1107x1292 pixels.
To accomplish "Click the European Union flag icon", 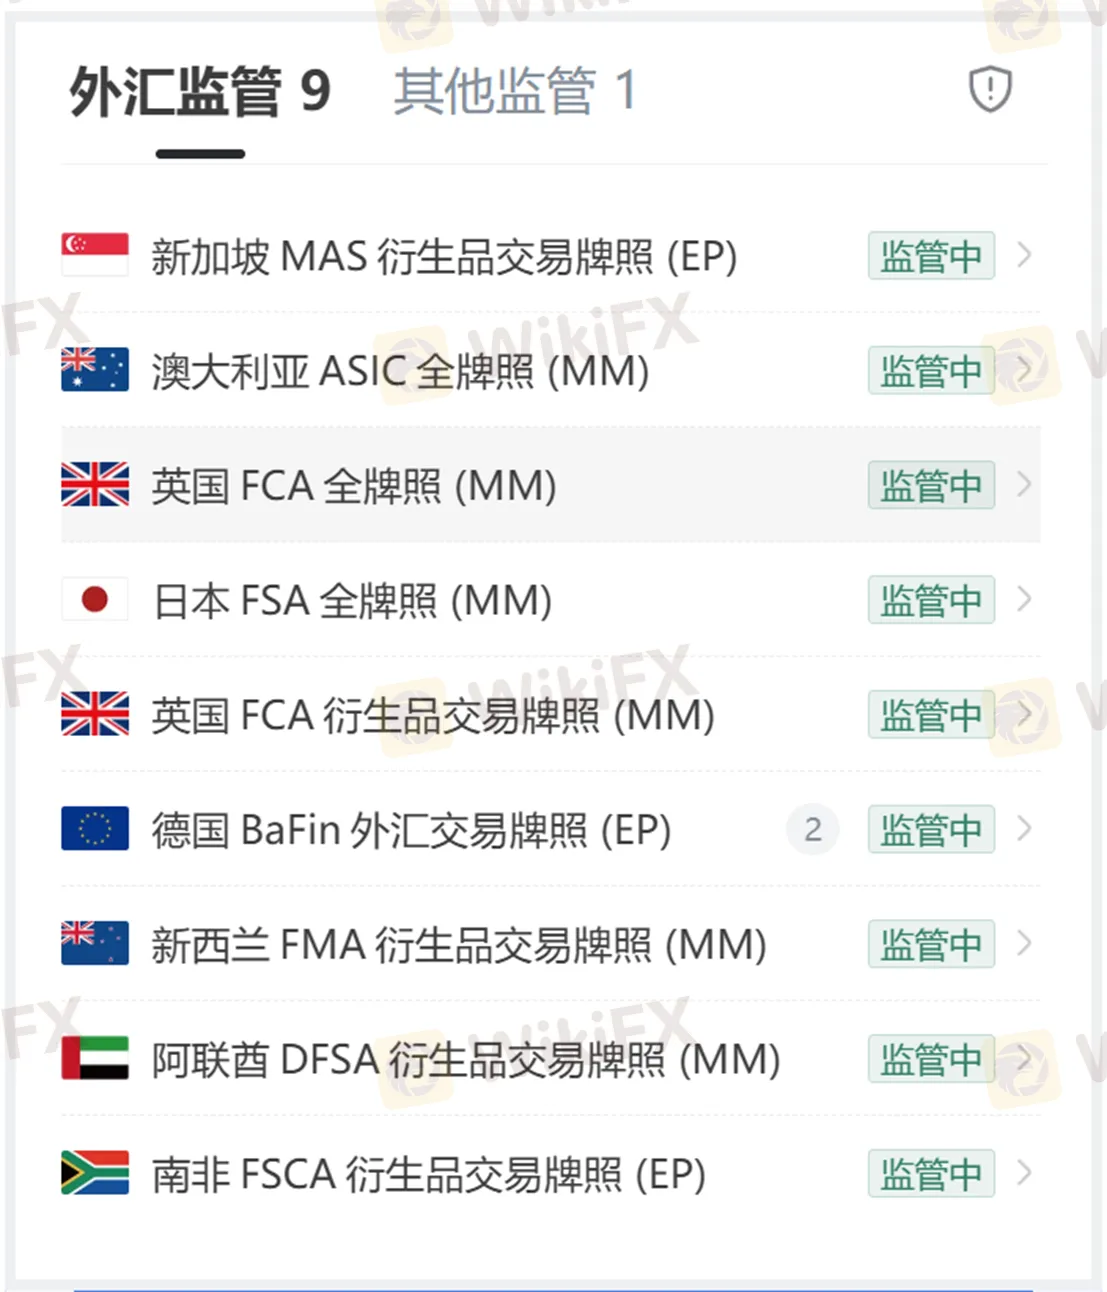I will pos(95,829).
